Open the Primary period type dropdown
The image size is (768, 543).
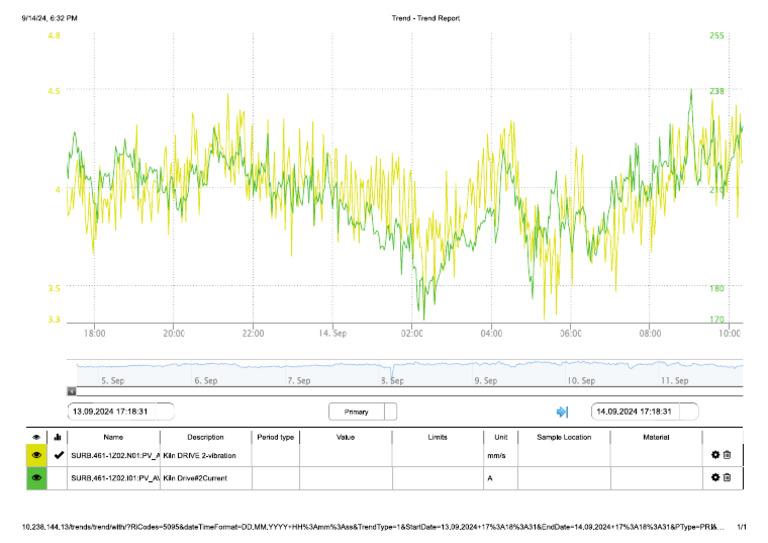coord(390,412)
